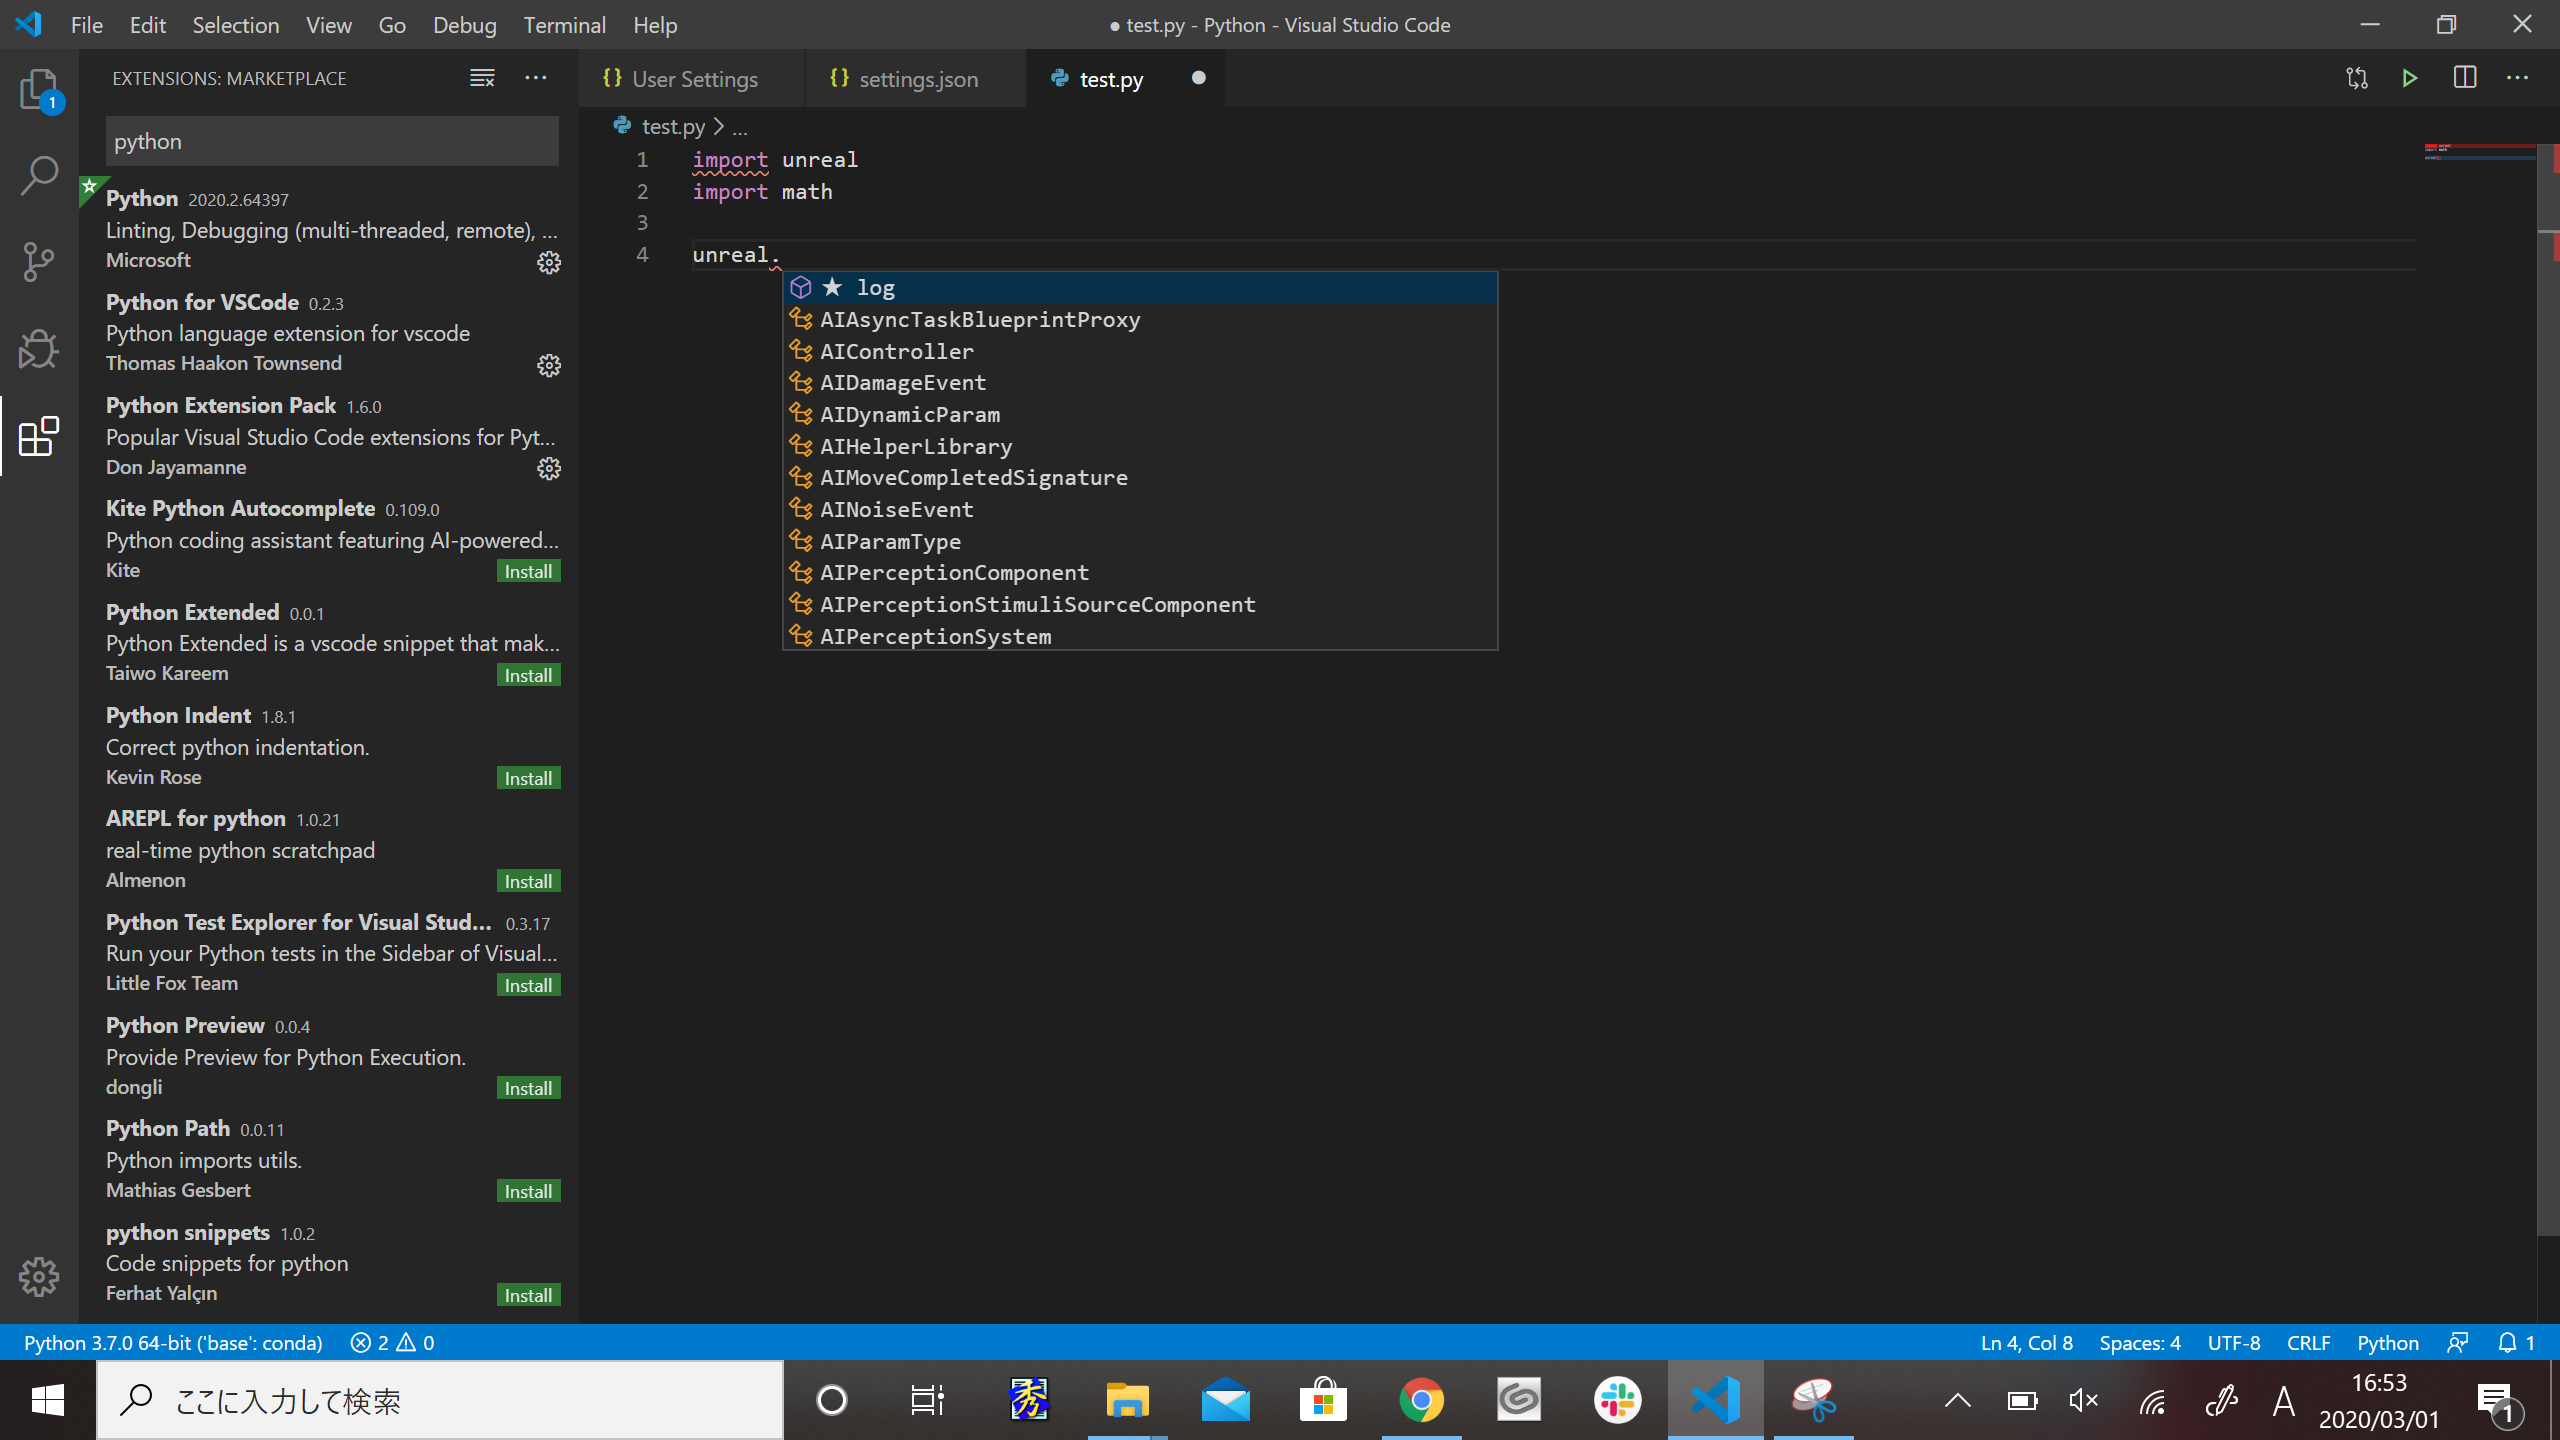Open the Terminal menu
Screen dimensions: 2560x1440
(x=564, y=25)
